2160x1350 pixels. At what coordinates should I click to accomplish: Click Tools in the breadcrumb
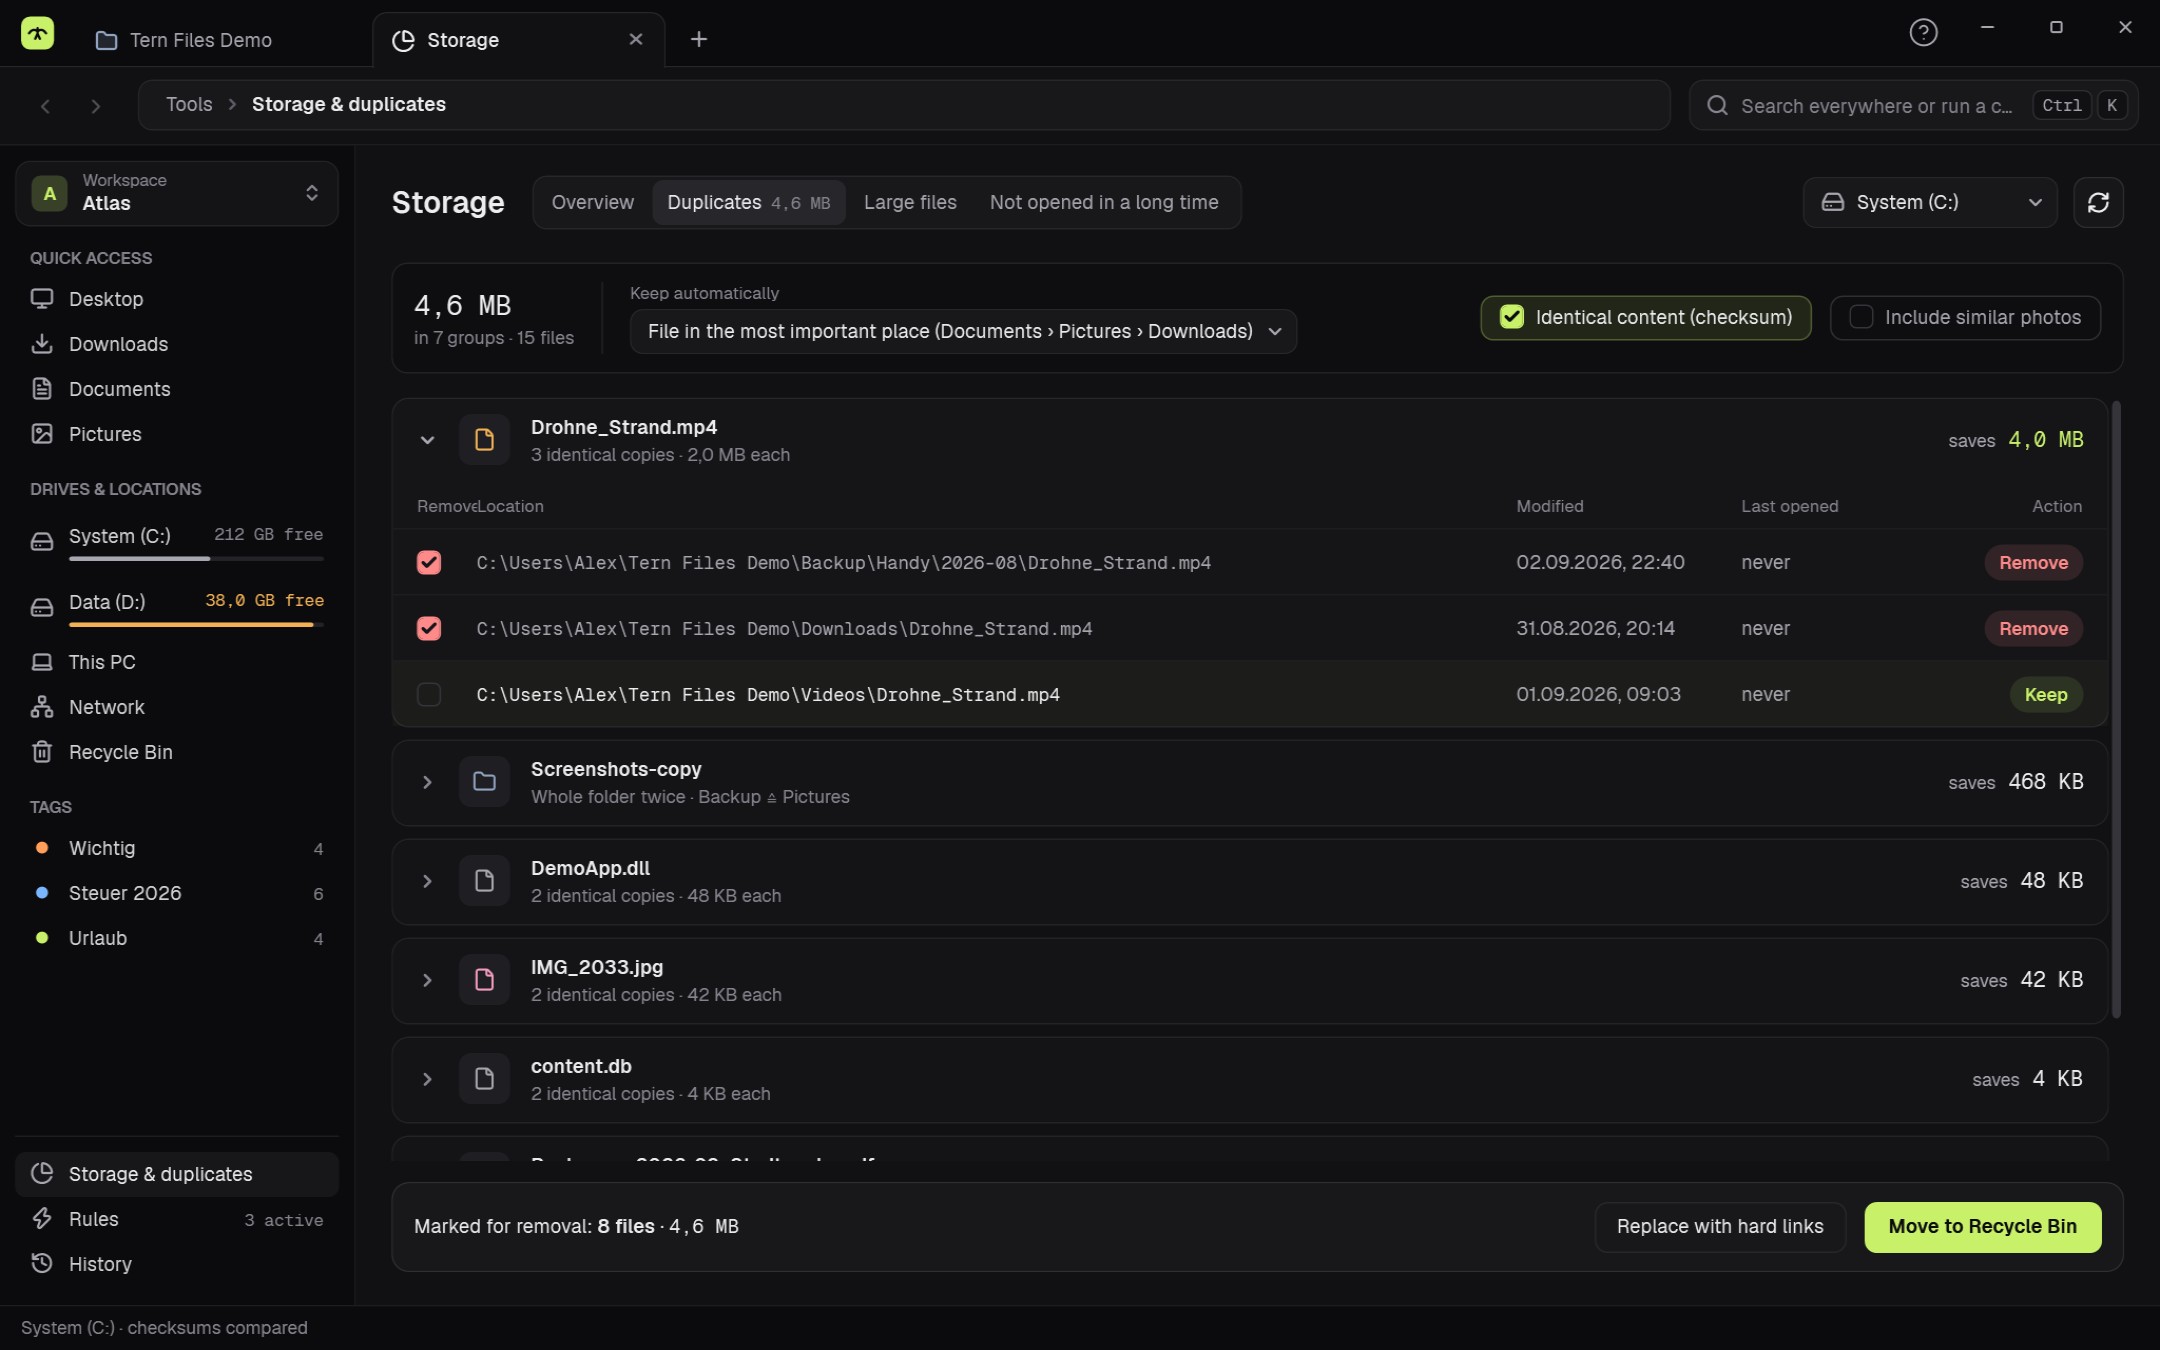189,105
